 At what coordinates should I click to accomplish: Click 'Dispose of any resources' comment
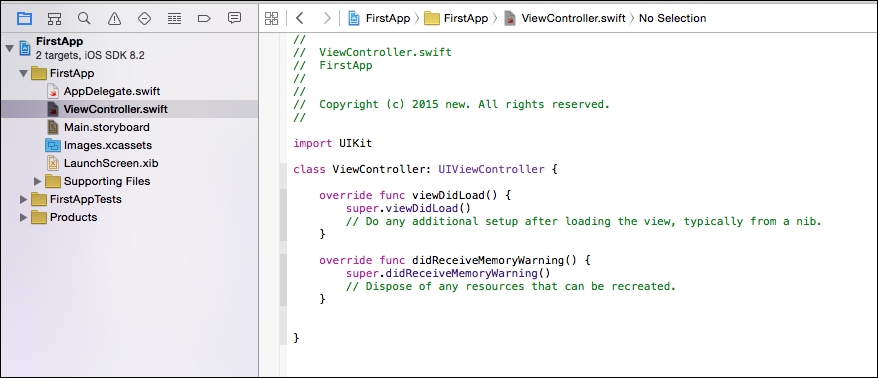(x=511, y=286)
